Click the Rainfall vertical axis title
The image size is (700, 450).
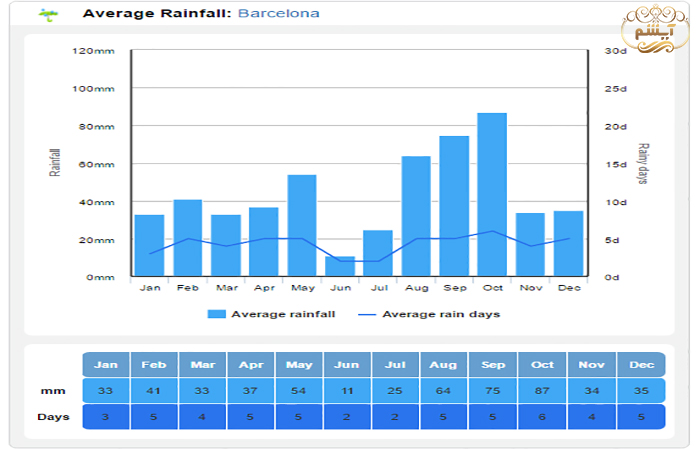(54, 162)
